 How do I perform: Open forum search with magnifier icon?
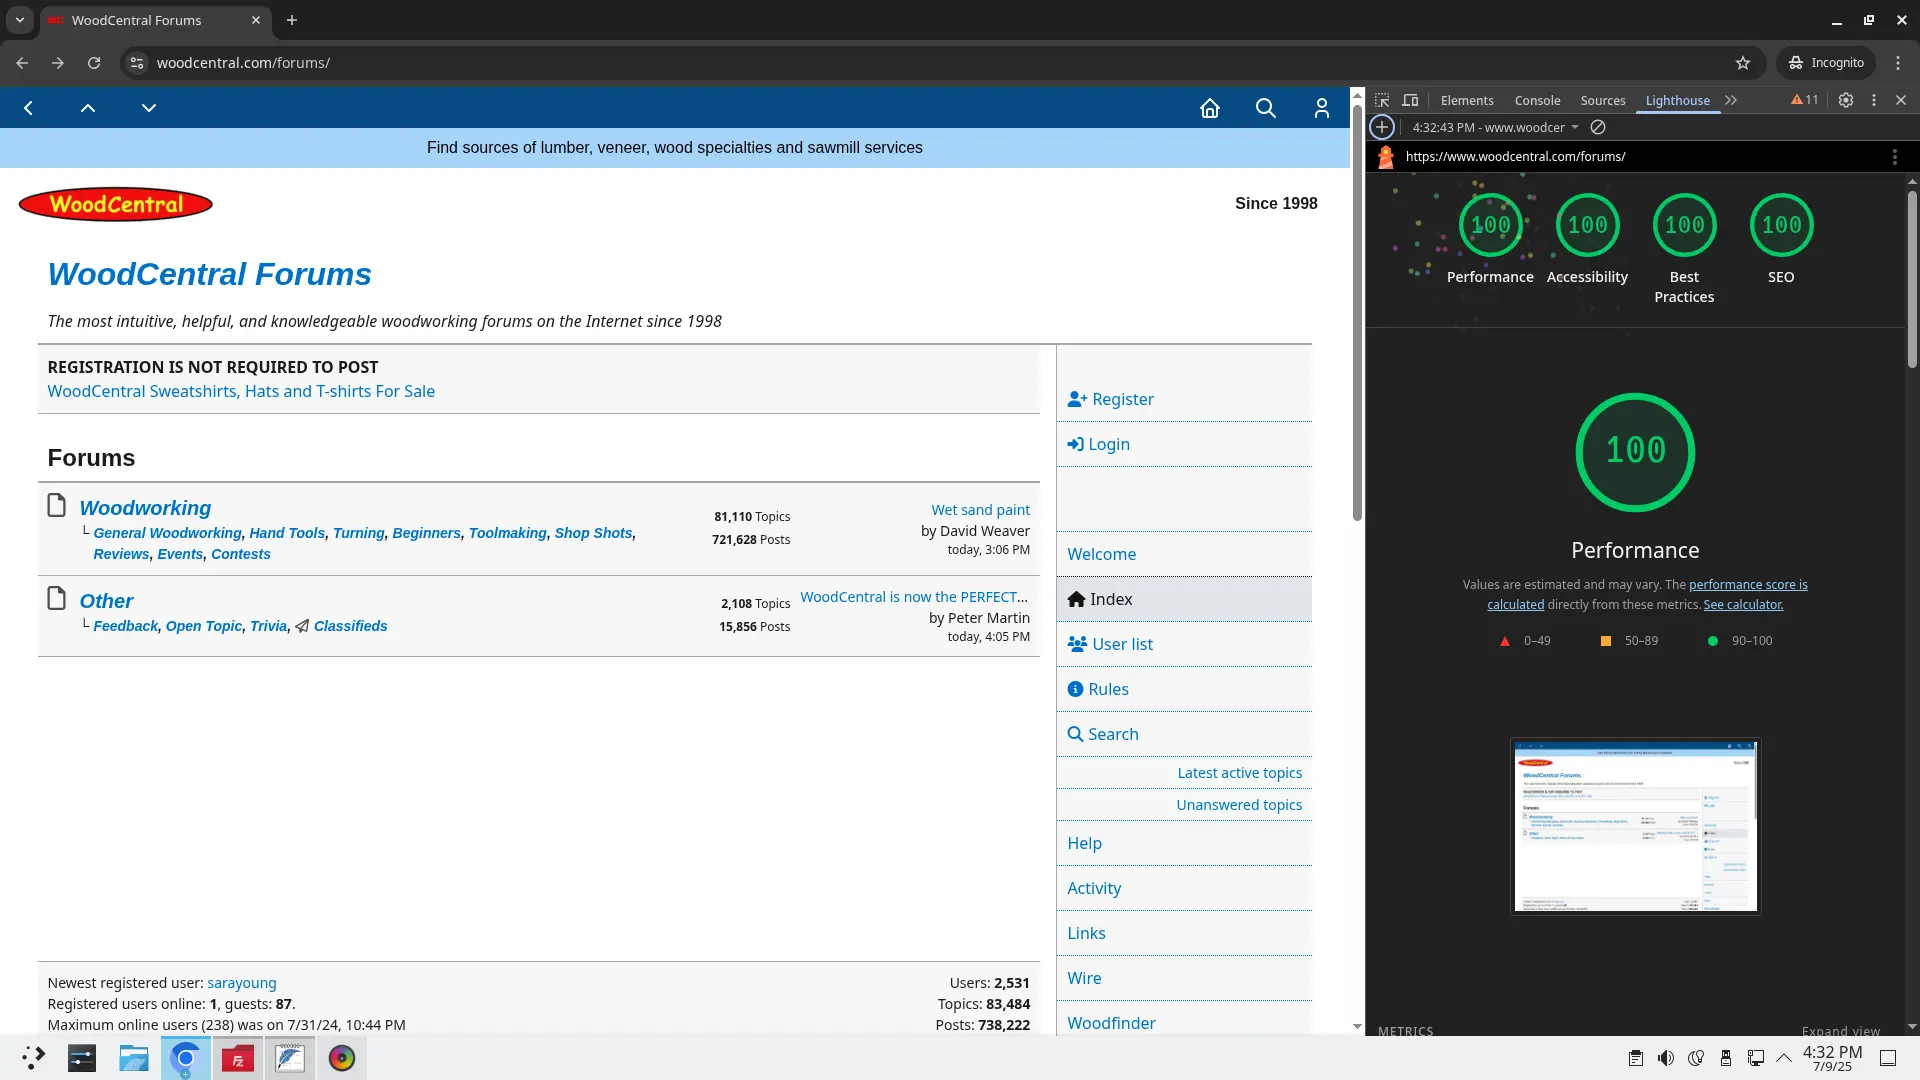pos(1266,108)
